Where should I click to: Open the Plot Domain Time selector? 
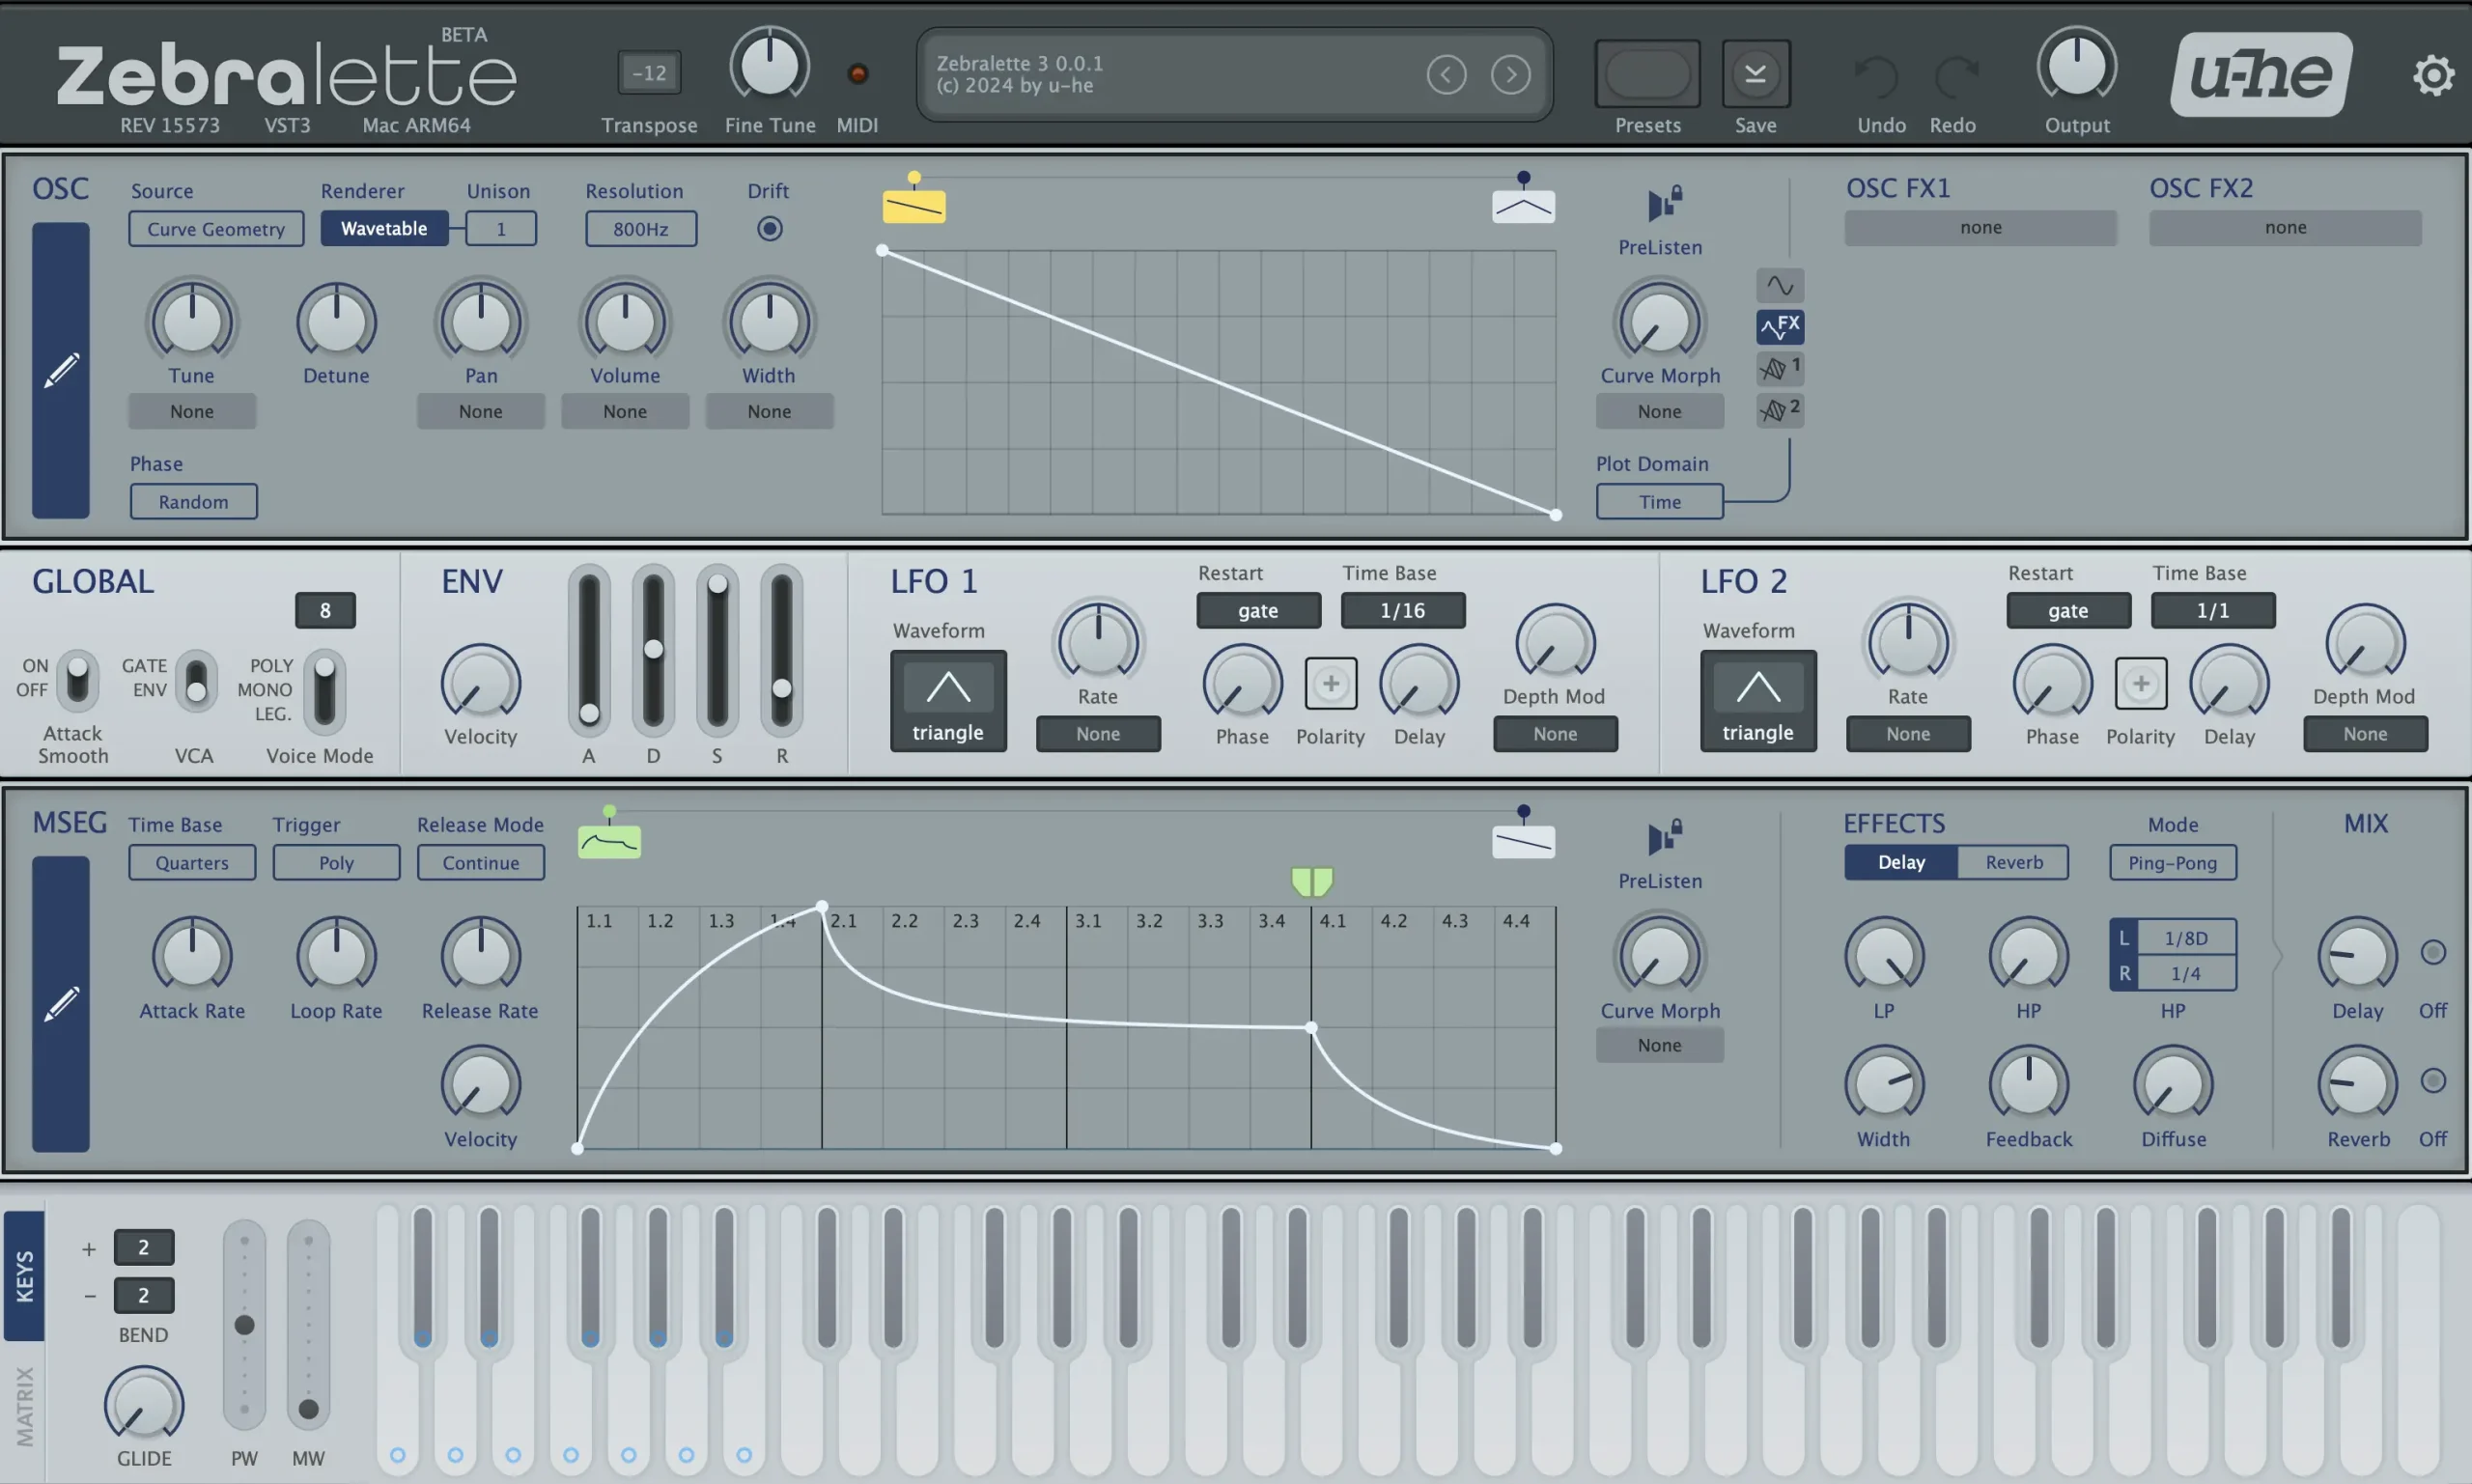pos(1658,501)
